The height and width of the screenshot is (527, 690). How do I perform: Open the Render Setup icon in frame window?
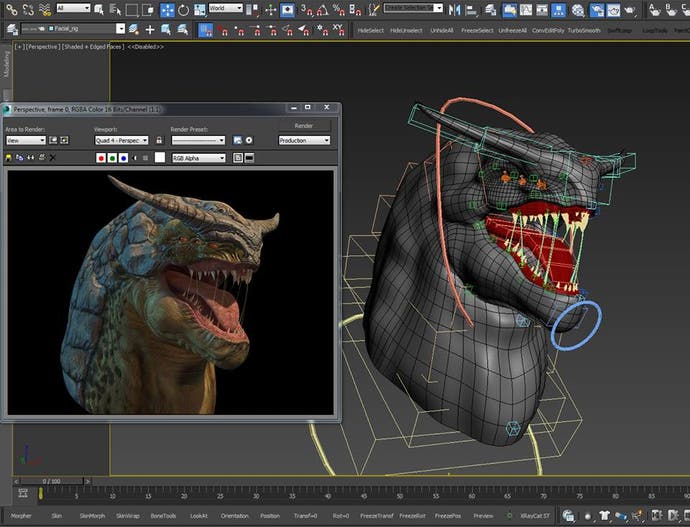238,140
